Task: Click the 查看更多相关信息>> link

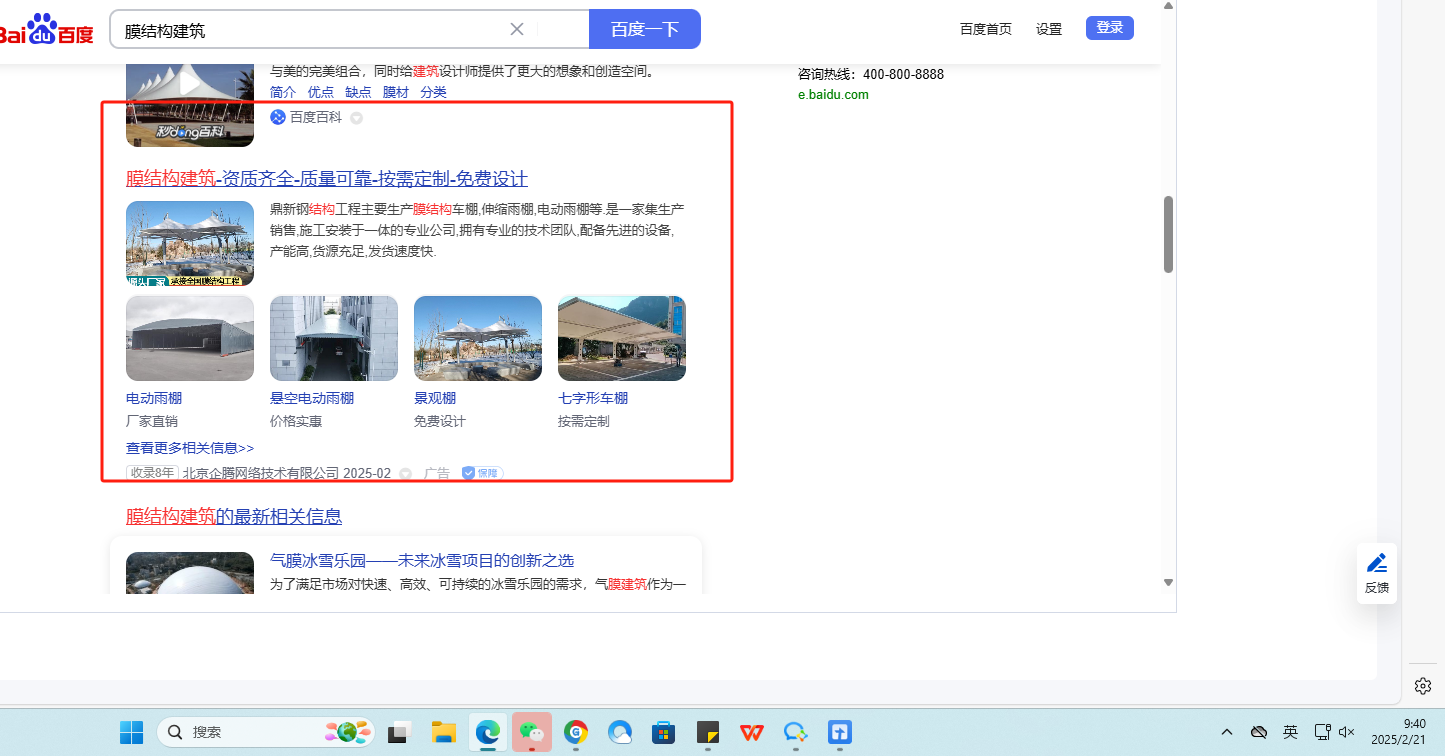Action: click(x=190, y=448)
